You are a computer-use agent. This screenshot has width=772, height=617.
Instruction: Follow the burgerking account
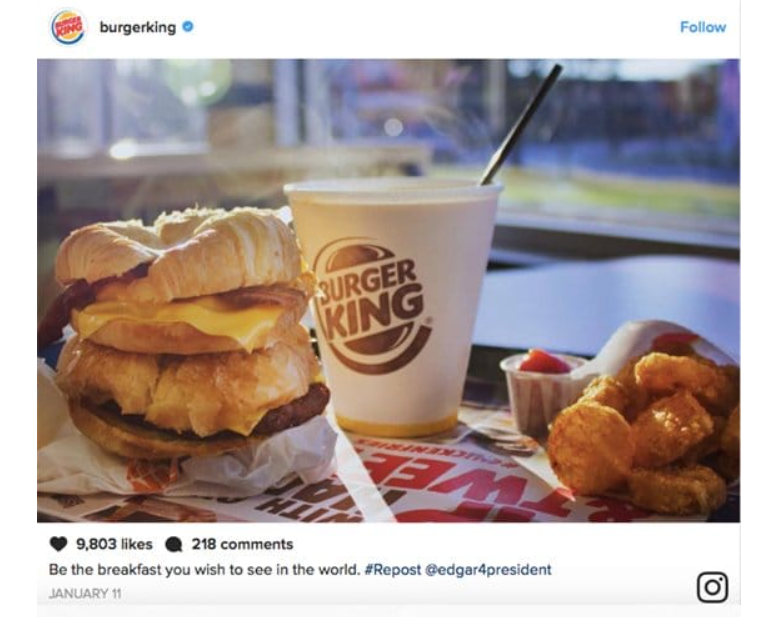click(x=703, y=27)
